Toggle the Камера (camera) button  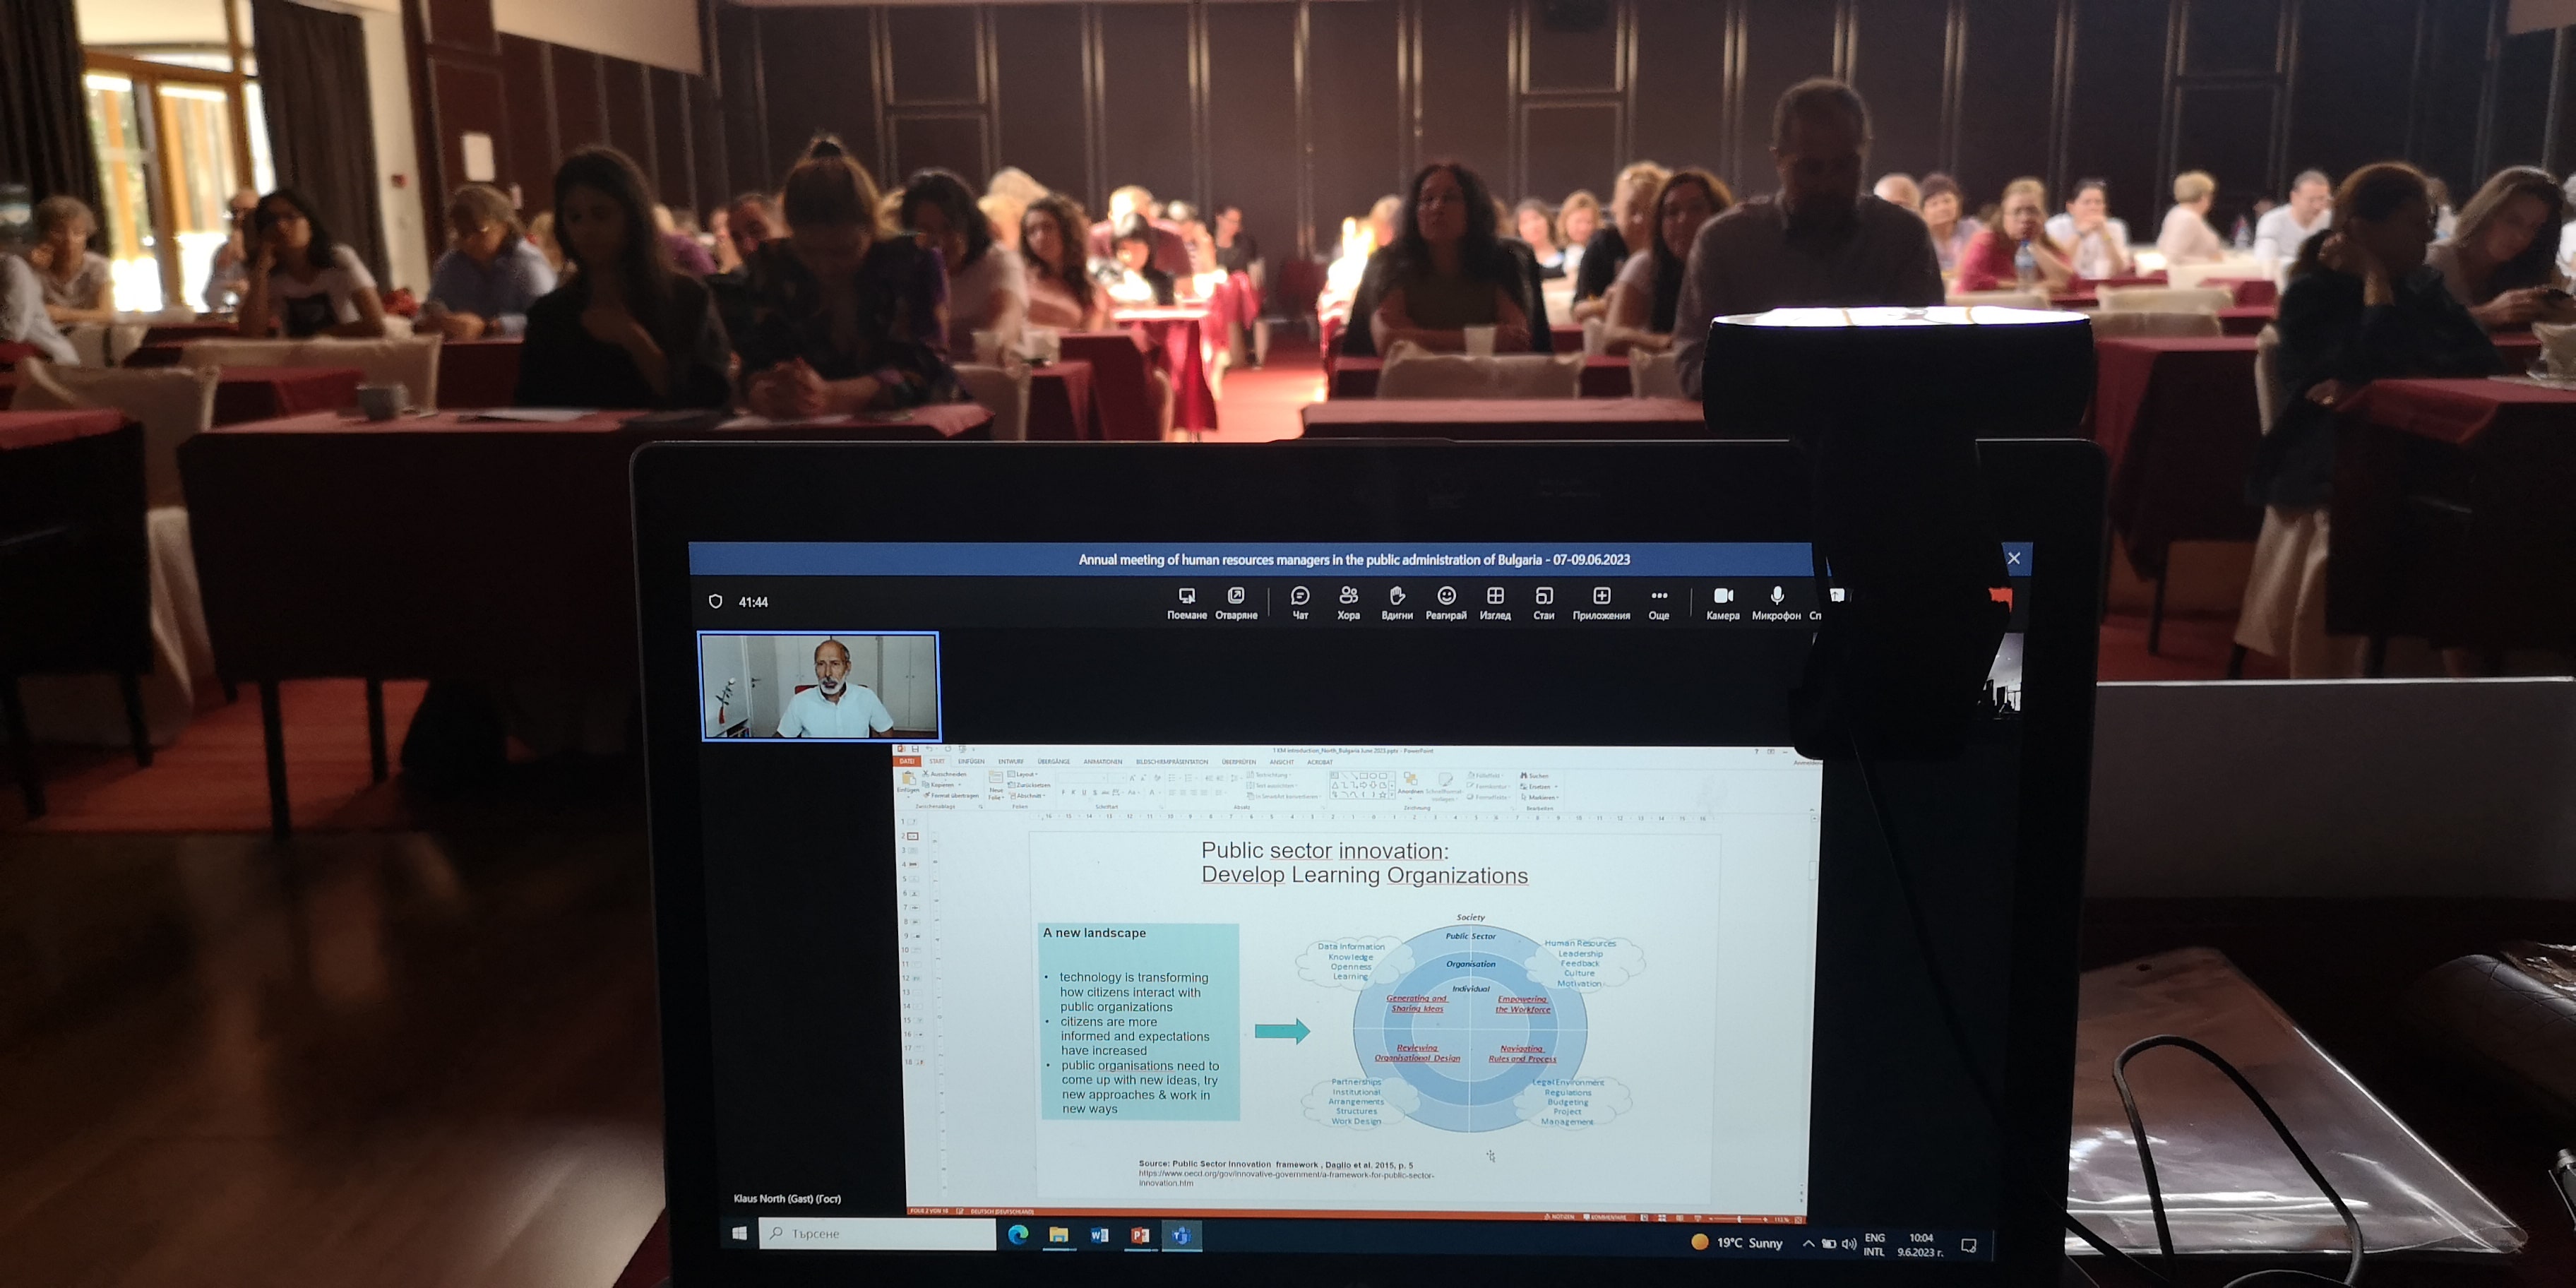click(1723, 603)
